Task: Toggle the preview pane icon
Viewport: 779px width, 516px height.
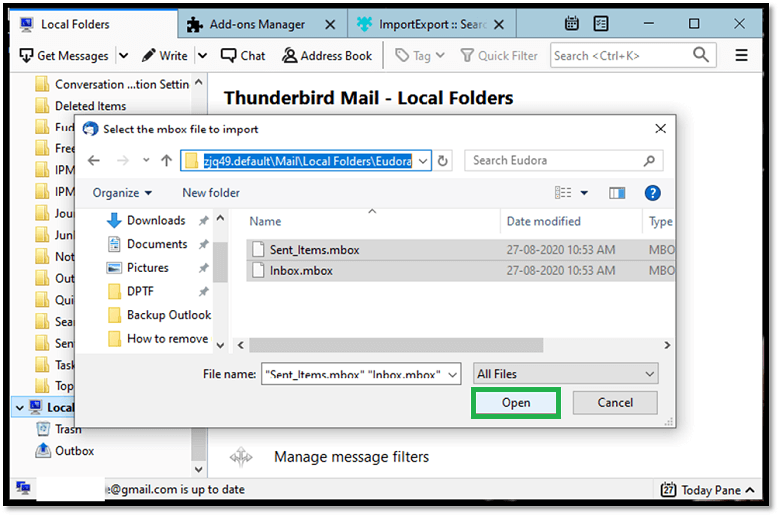Action: (617, 193)
